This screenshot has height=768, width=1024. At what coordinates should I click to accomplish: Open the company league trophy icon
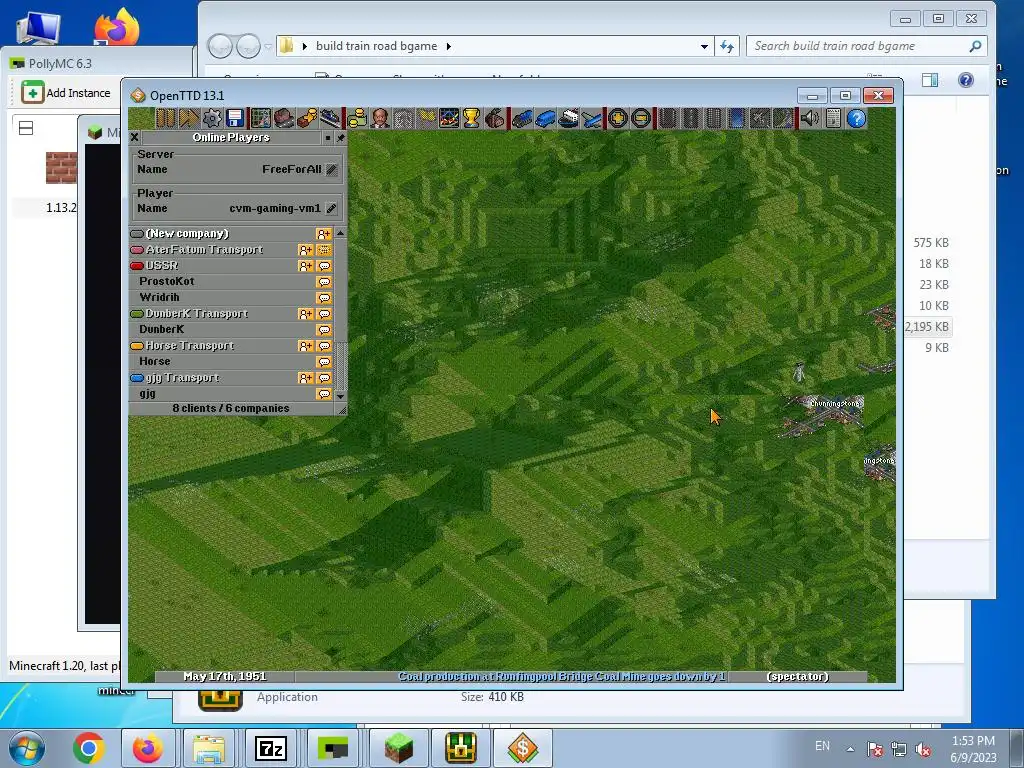[472, 118]
